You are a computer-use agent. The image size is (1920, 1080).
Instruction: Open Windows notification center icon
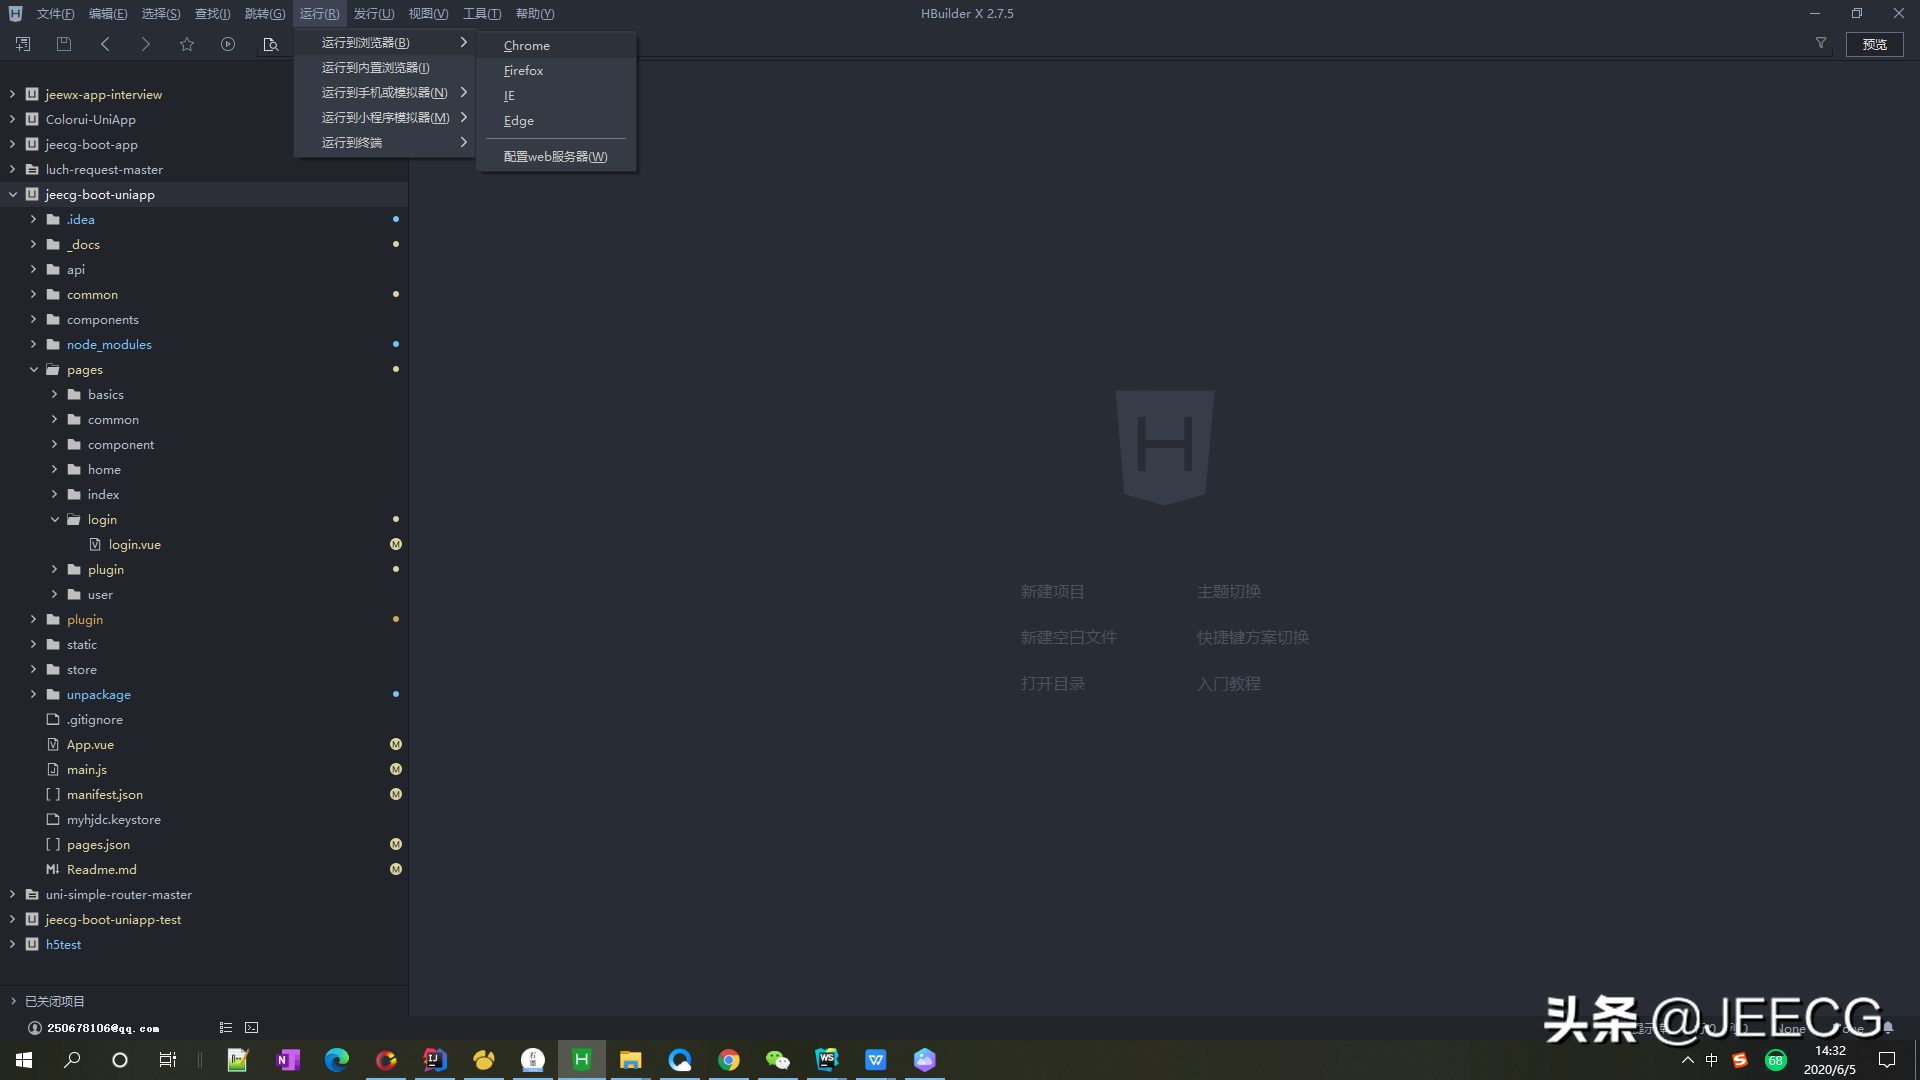1887,1060
